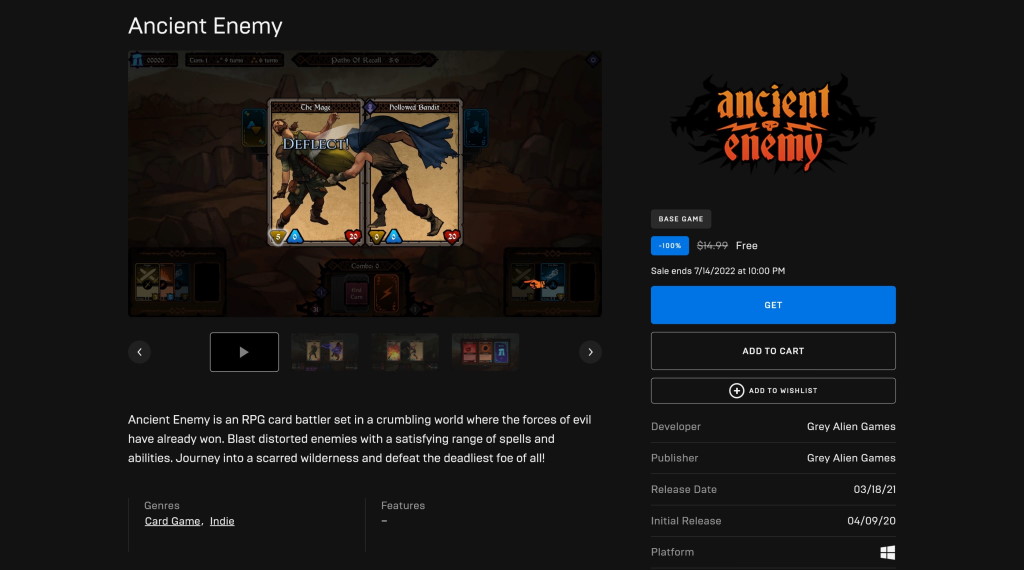Click the Ancient Enemy page title
This screenshot has height=570, width=1024.
(x=205, y=26)
